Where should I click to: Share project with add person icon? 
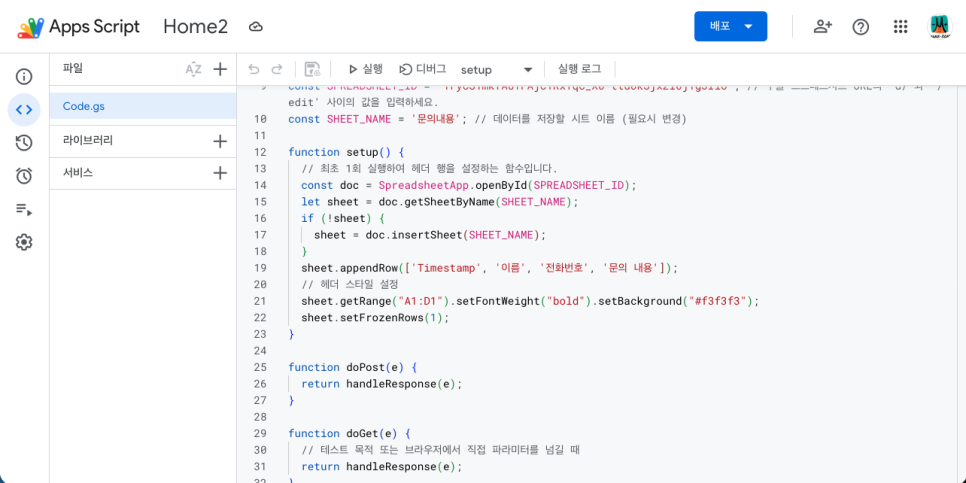[822, 26]
